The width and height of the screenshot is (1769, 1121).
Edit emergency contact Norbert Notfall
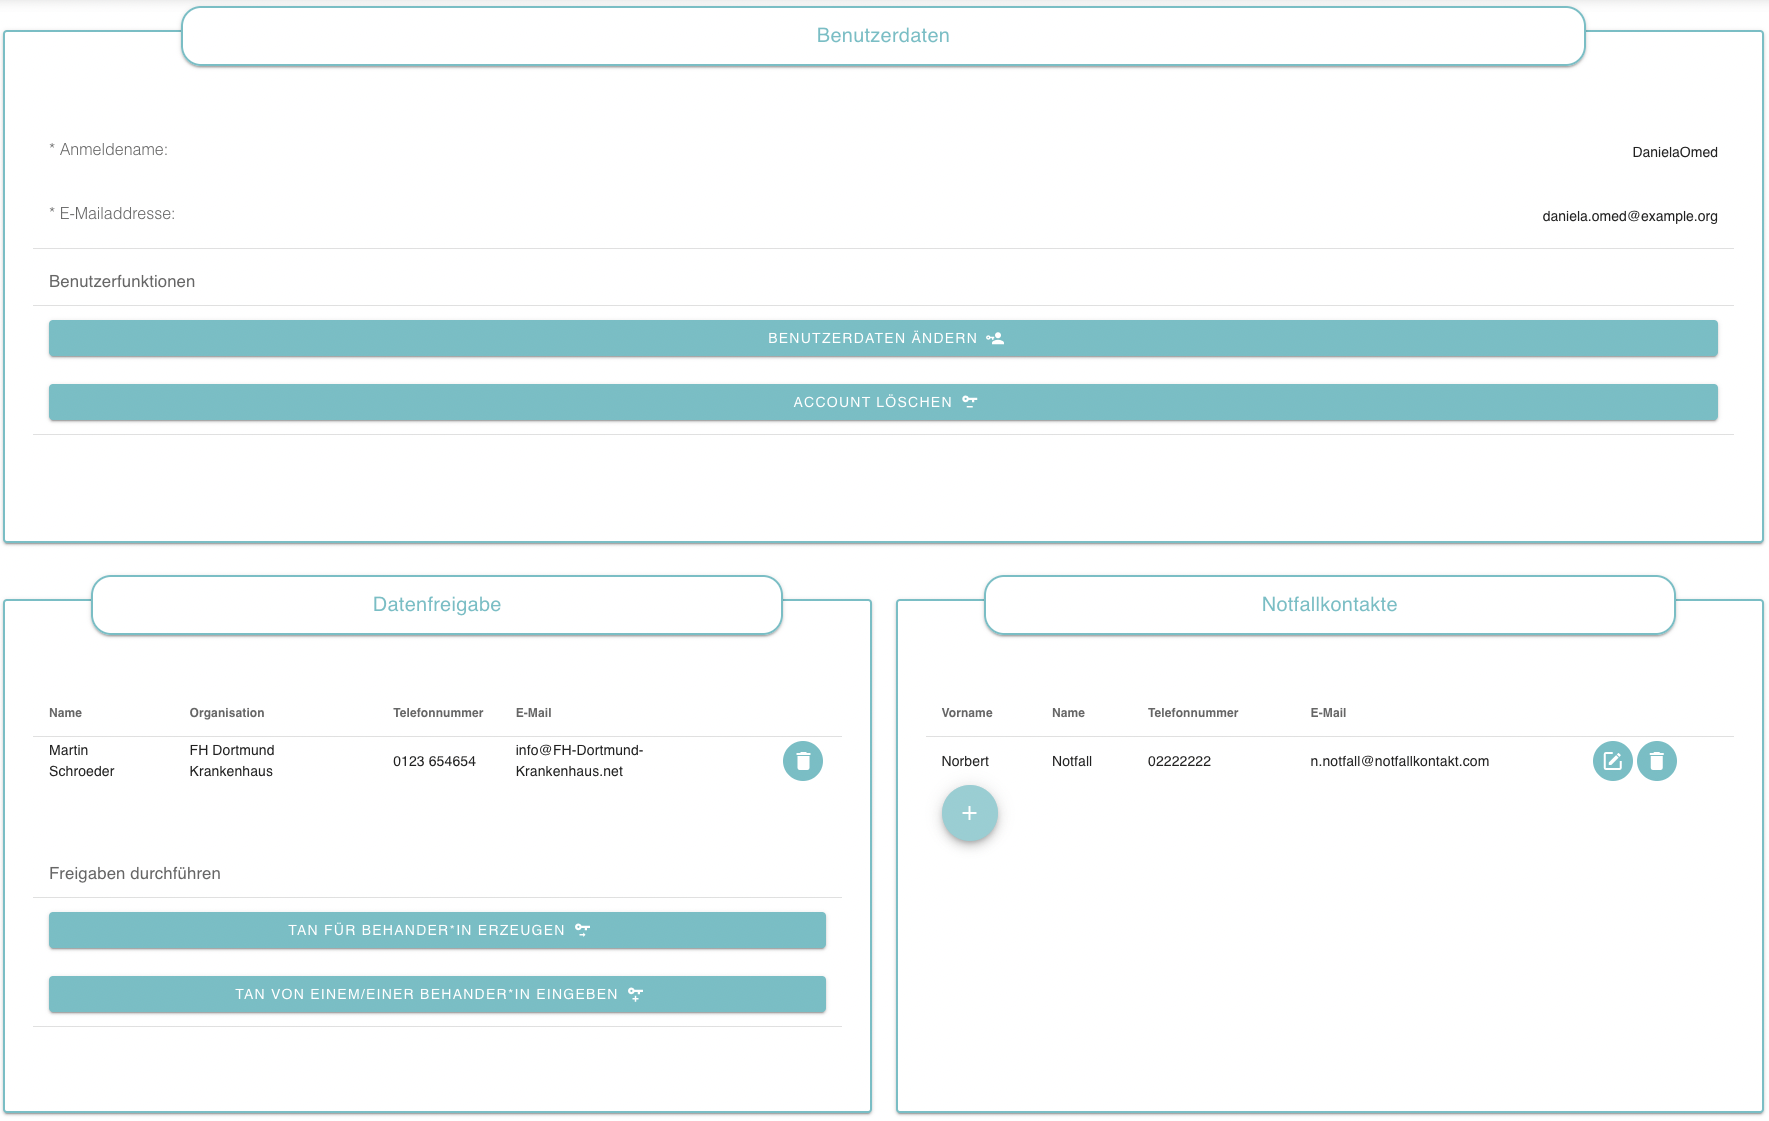(1612, 761)
